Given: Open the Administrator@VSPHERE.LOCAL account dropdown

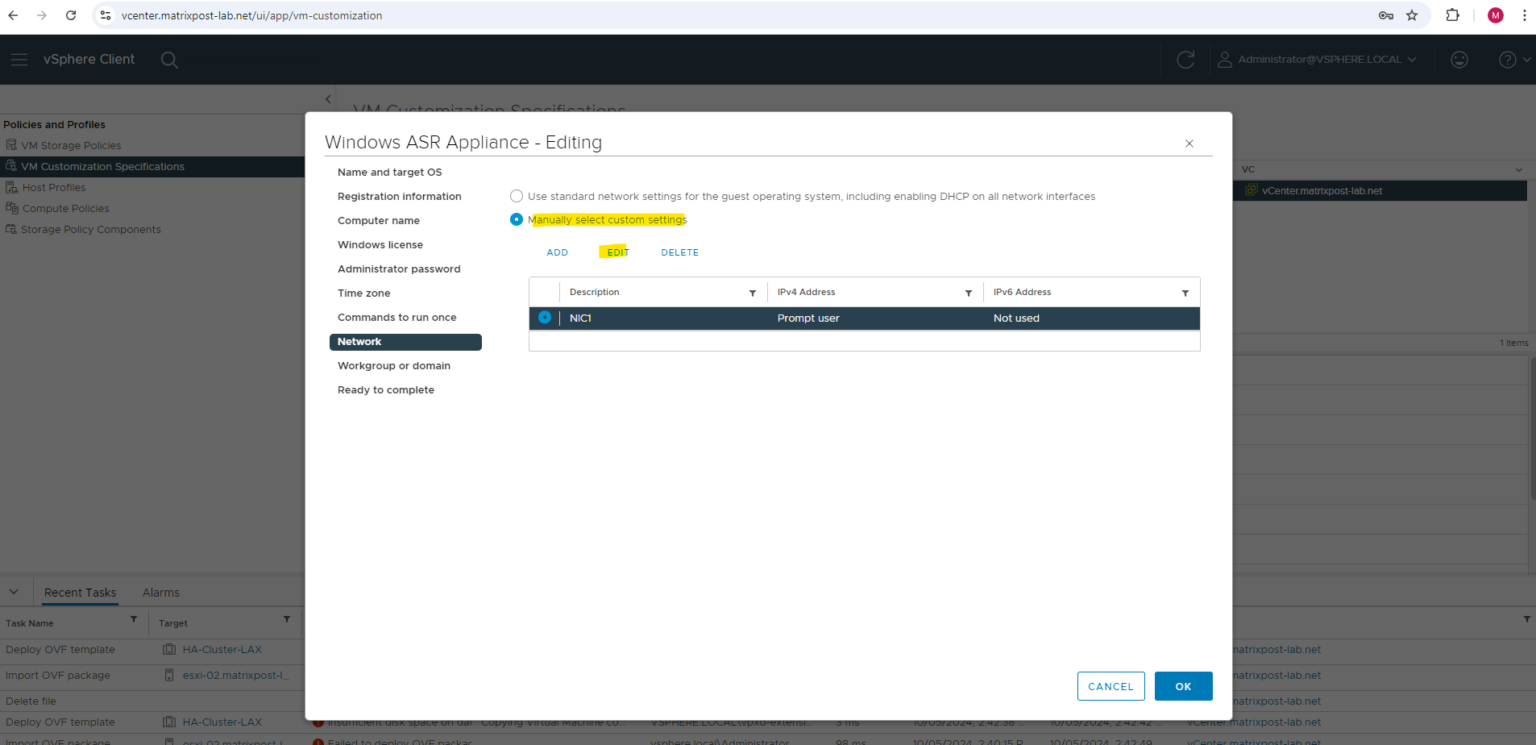Looking at the screenshot, I should tap(1317, 60).
